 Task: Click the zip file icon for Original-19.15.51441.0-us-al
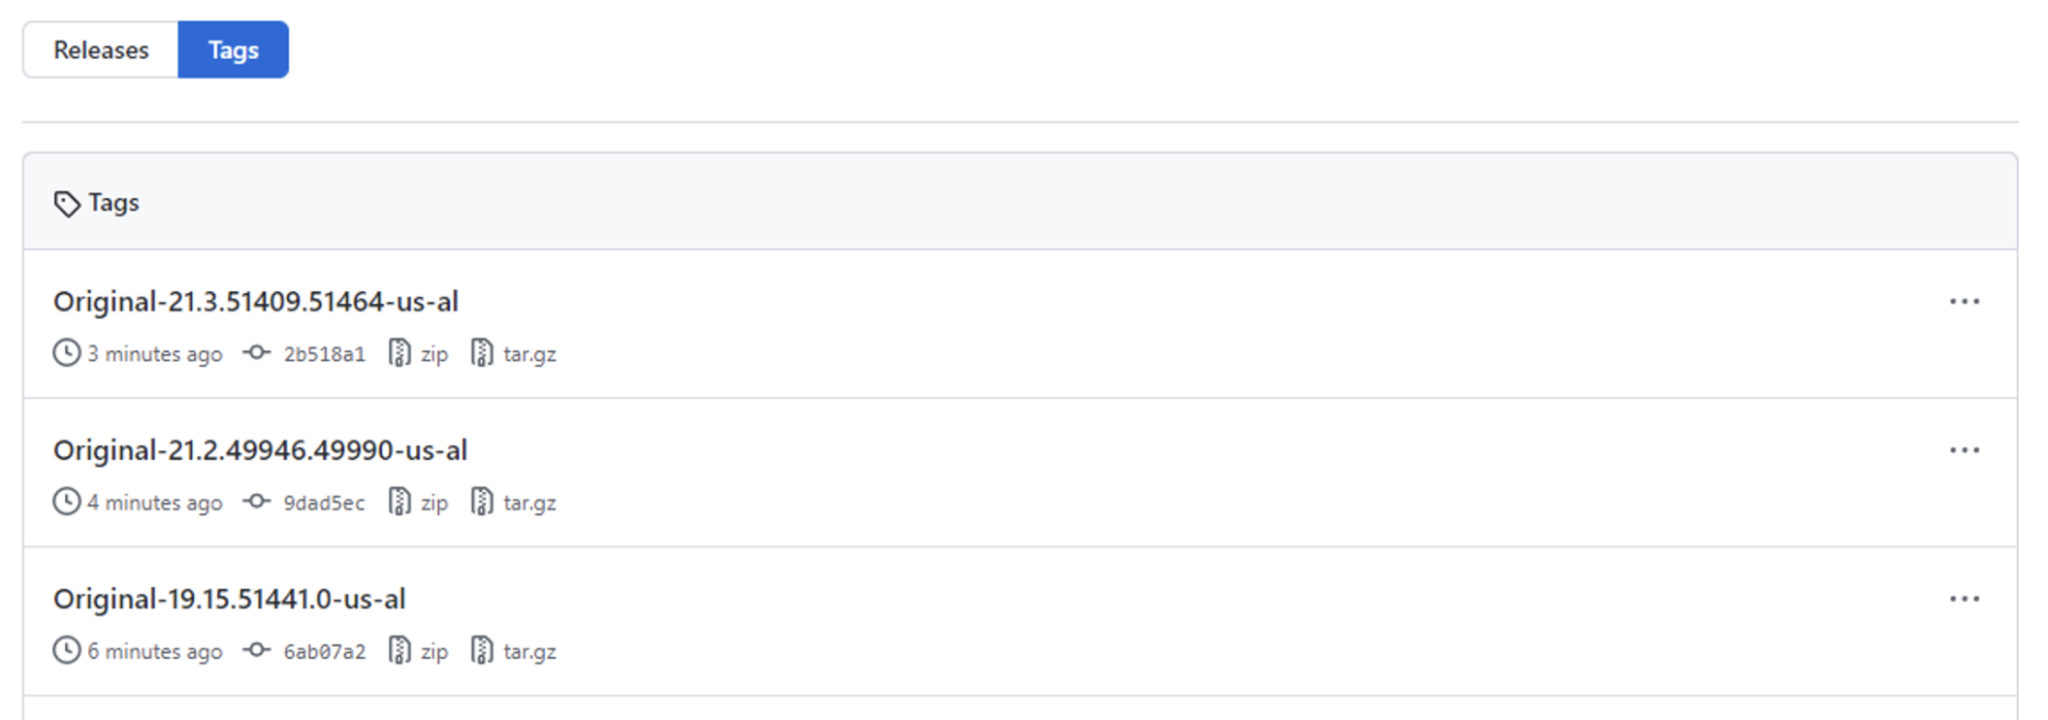398,650
